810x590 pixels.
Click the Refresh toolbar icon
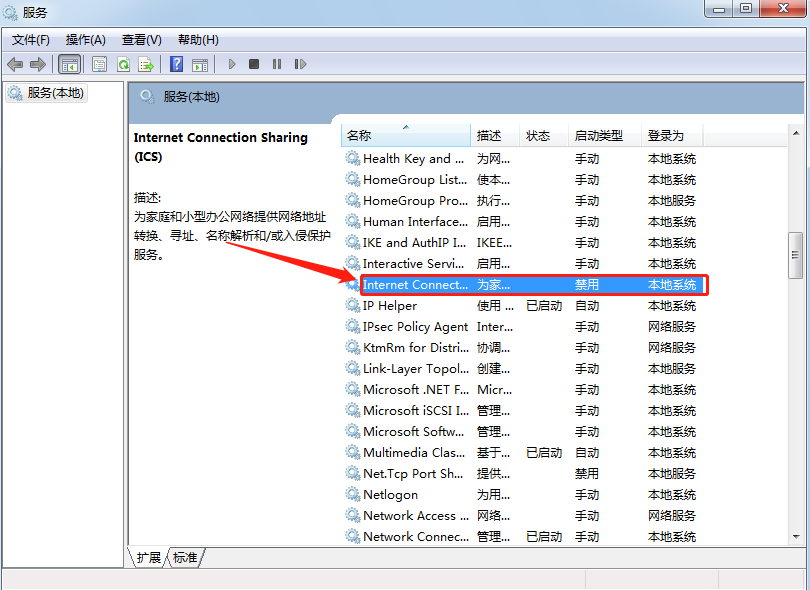point(123,64)
